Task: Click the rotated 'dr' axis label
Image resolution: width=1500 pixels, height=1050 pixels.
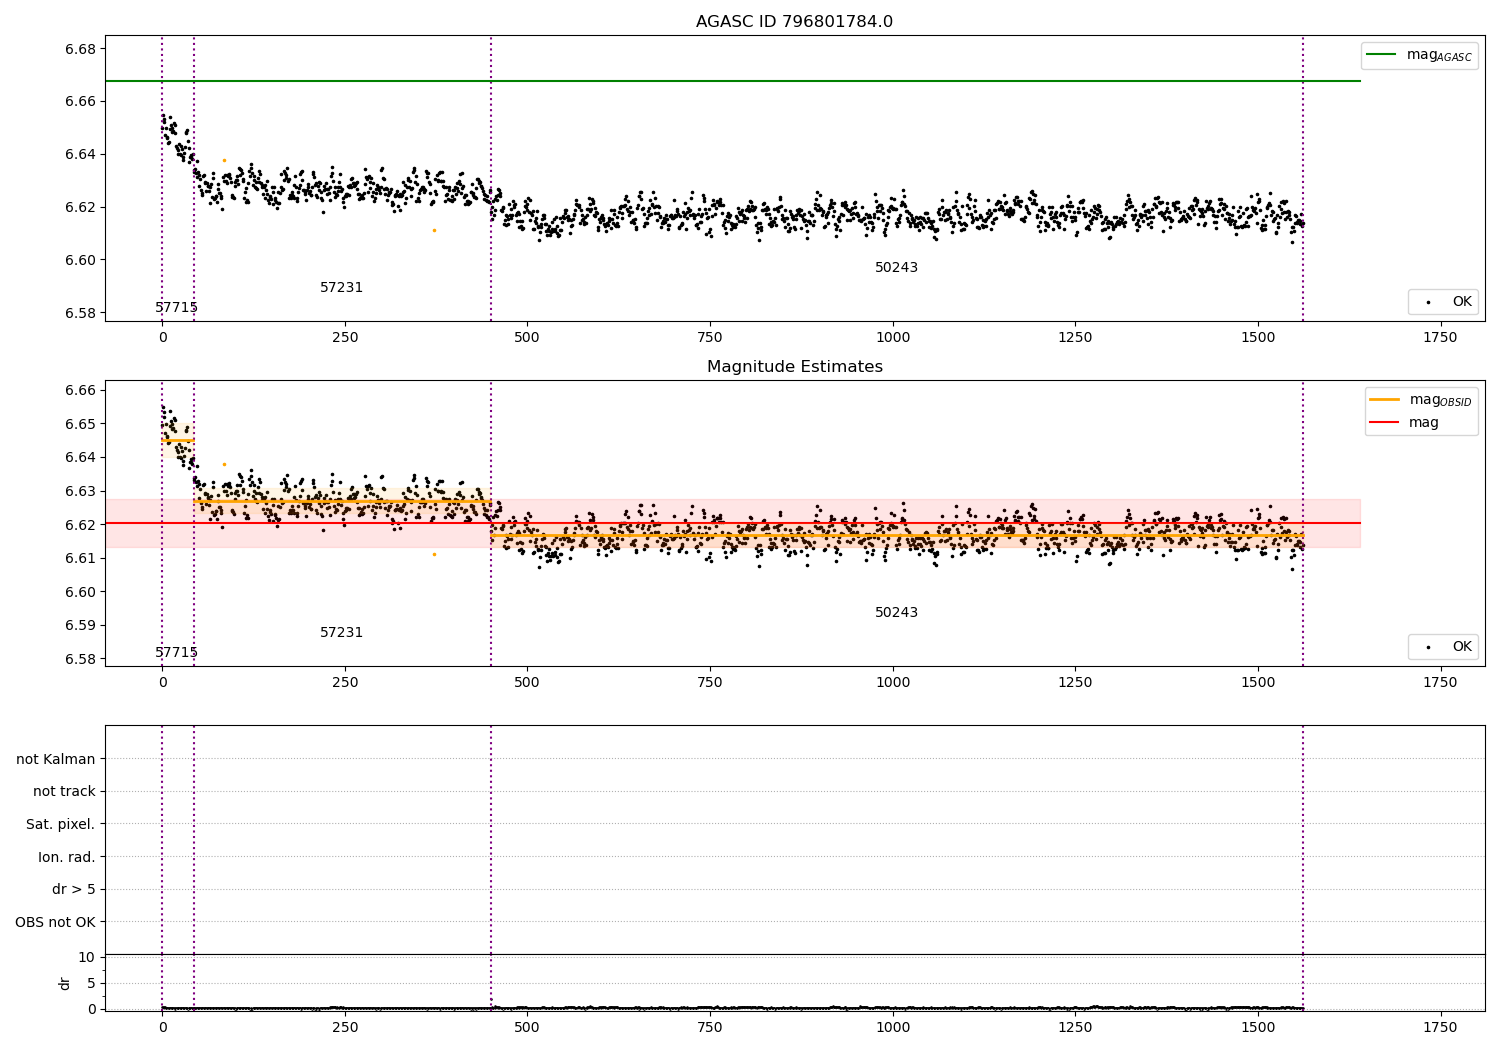Action: [65, 983]
